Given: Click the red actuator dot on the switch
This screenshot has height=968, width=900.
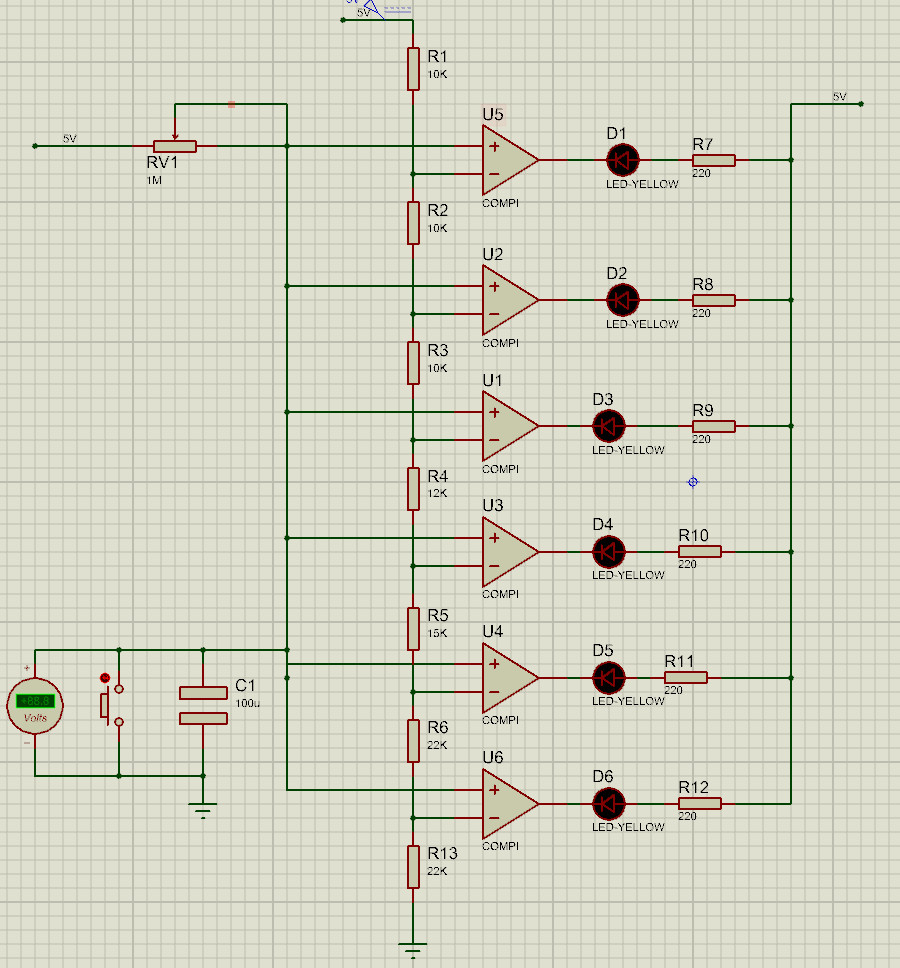Looking at the screenshot, I should coord(104,678).
